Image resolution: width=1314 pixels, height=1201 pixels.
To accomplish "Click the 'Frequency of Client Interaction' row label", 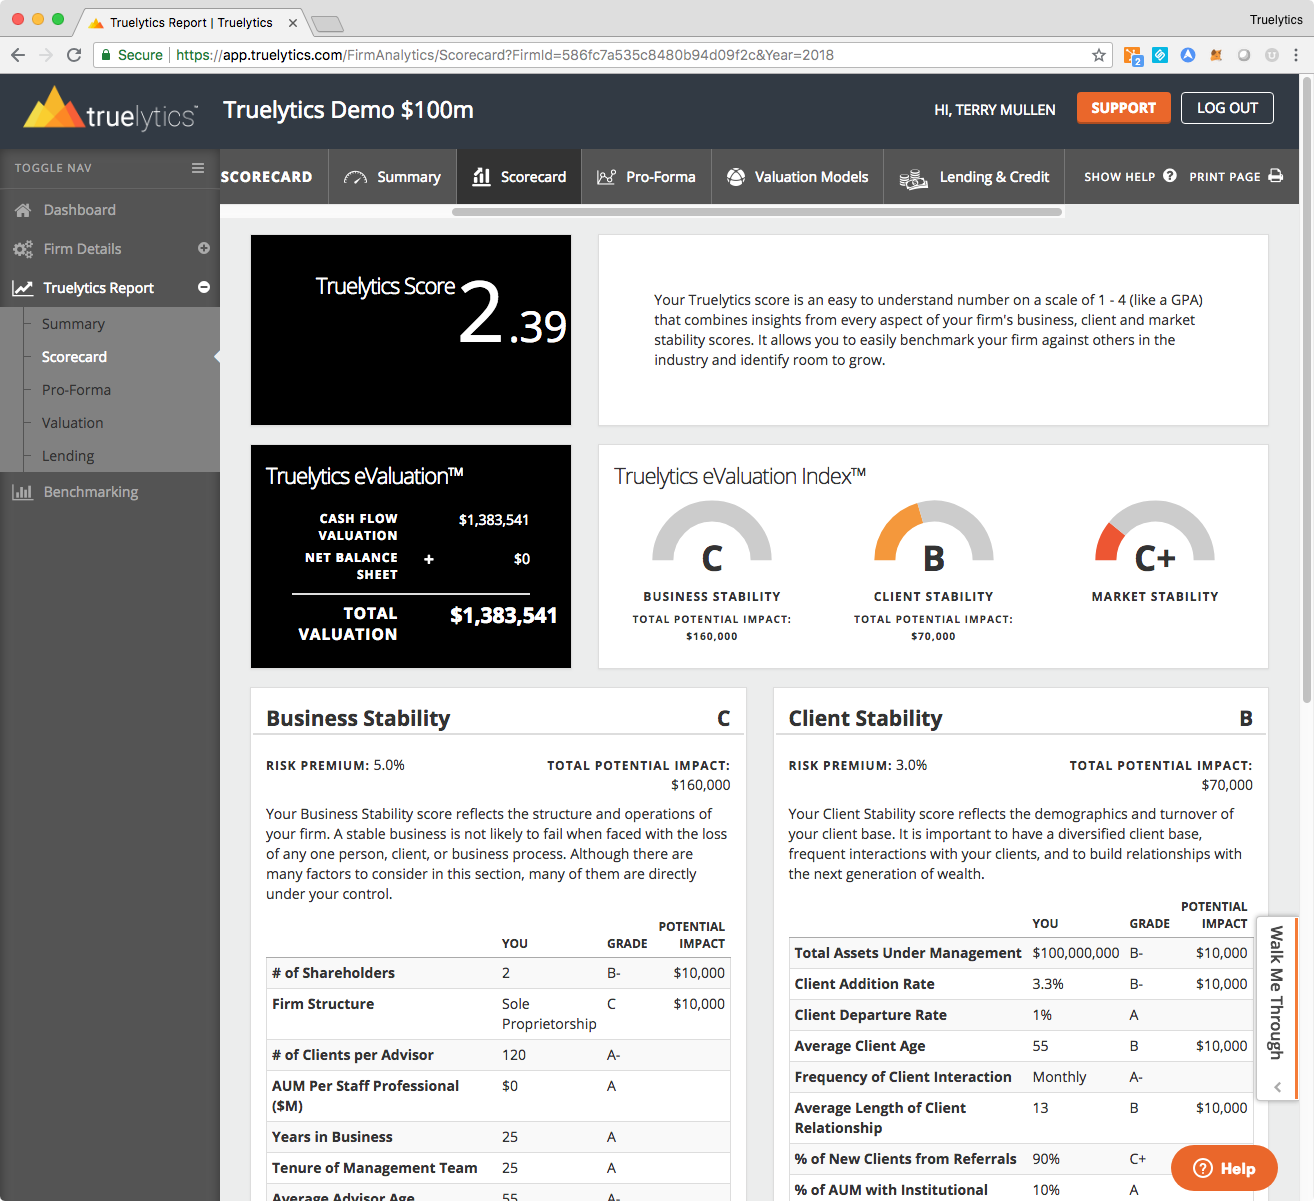I will point(903,1077).
